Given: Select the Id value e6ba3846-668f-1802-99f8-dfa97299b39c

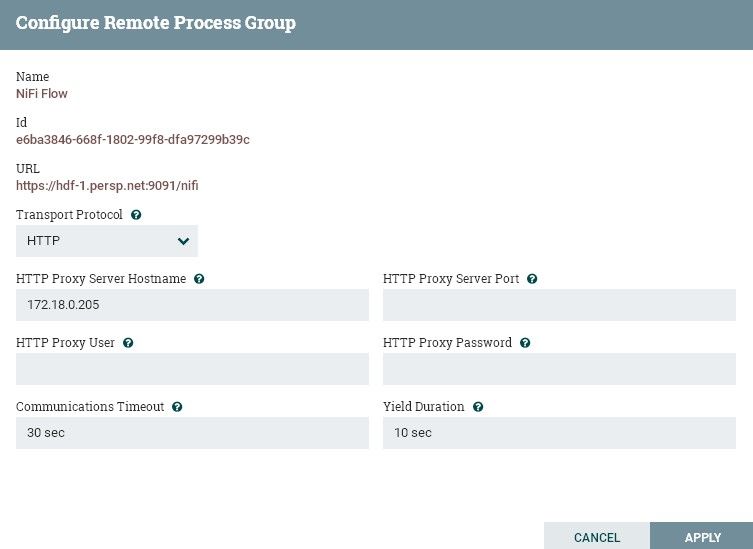Looking at the screenshot, I should [133, 139].
